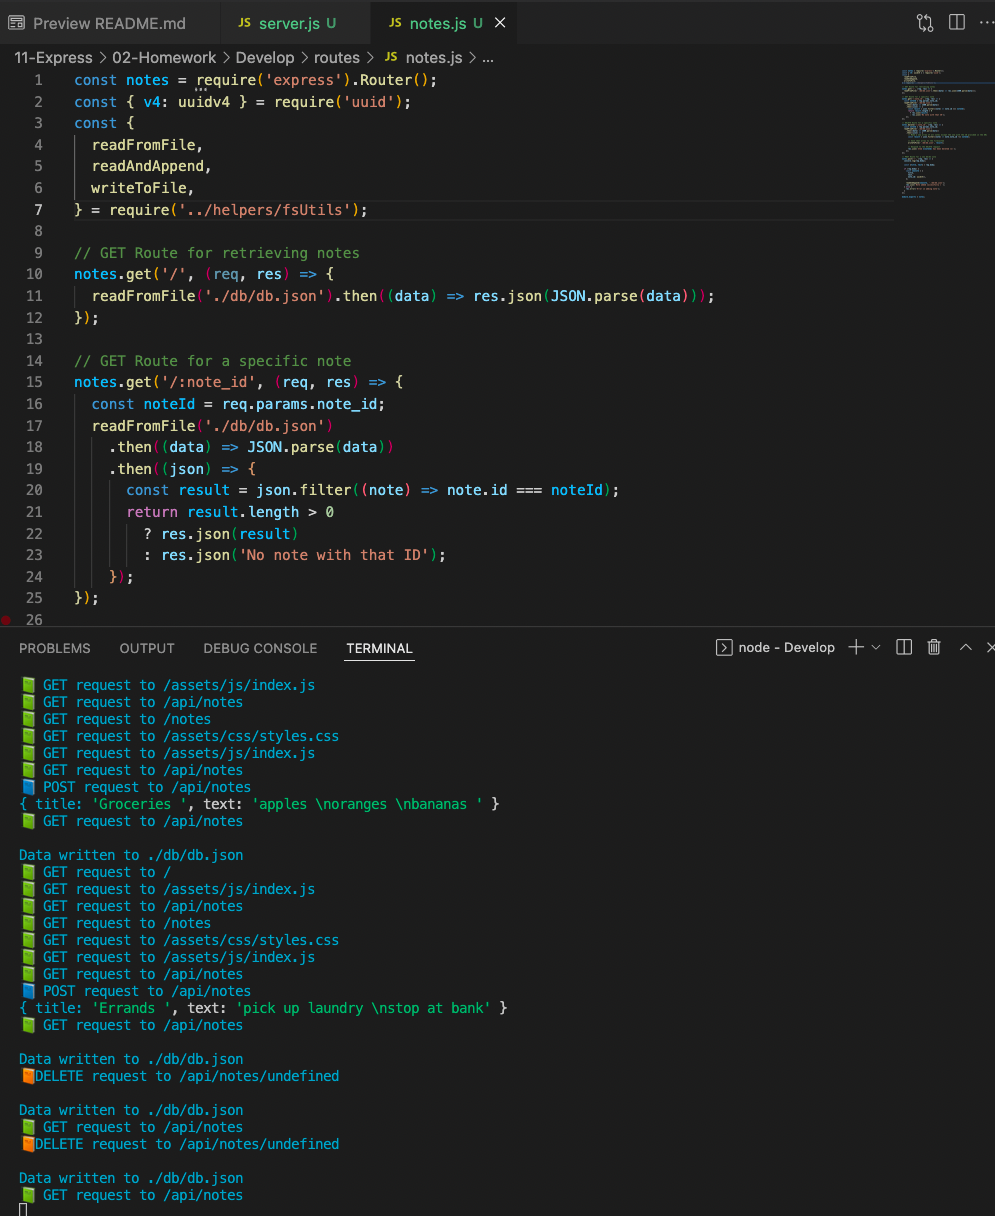Screen dimensions: 995x1216
Task: Click the JS file icon on server.js tab
Action: 245,23
